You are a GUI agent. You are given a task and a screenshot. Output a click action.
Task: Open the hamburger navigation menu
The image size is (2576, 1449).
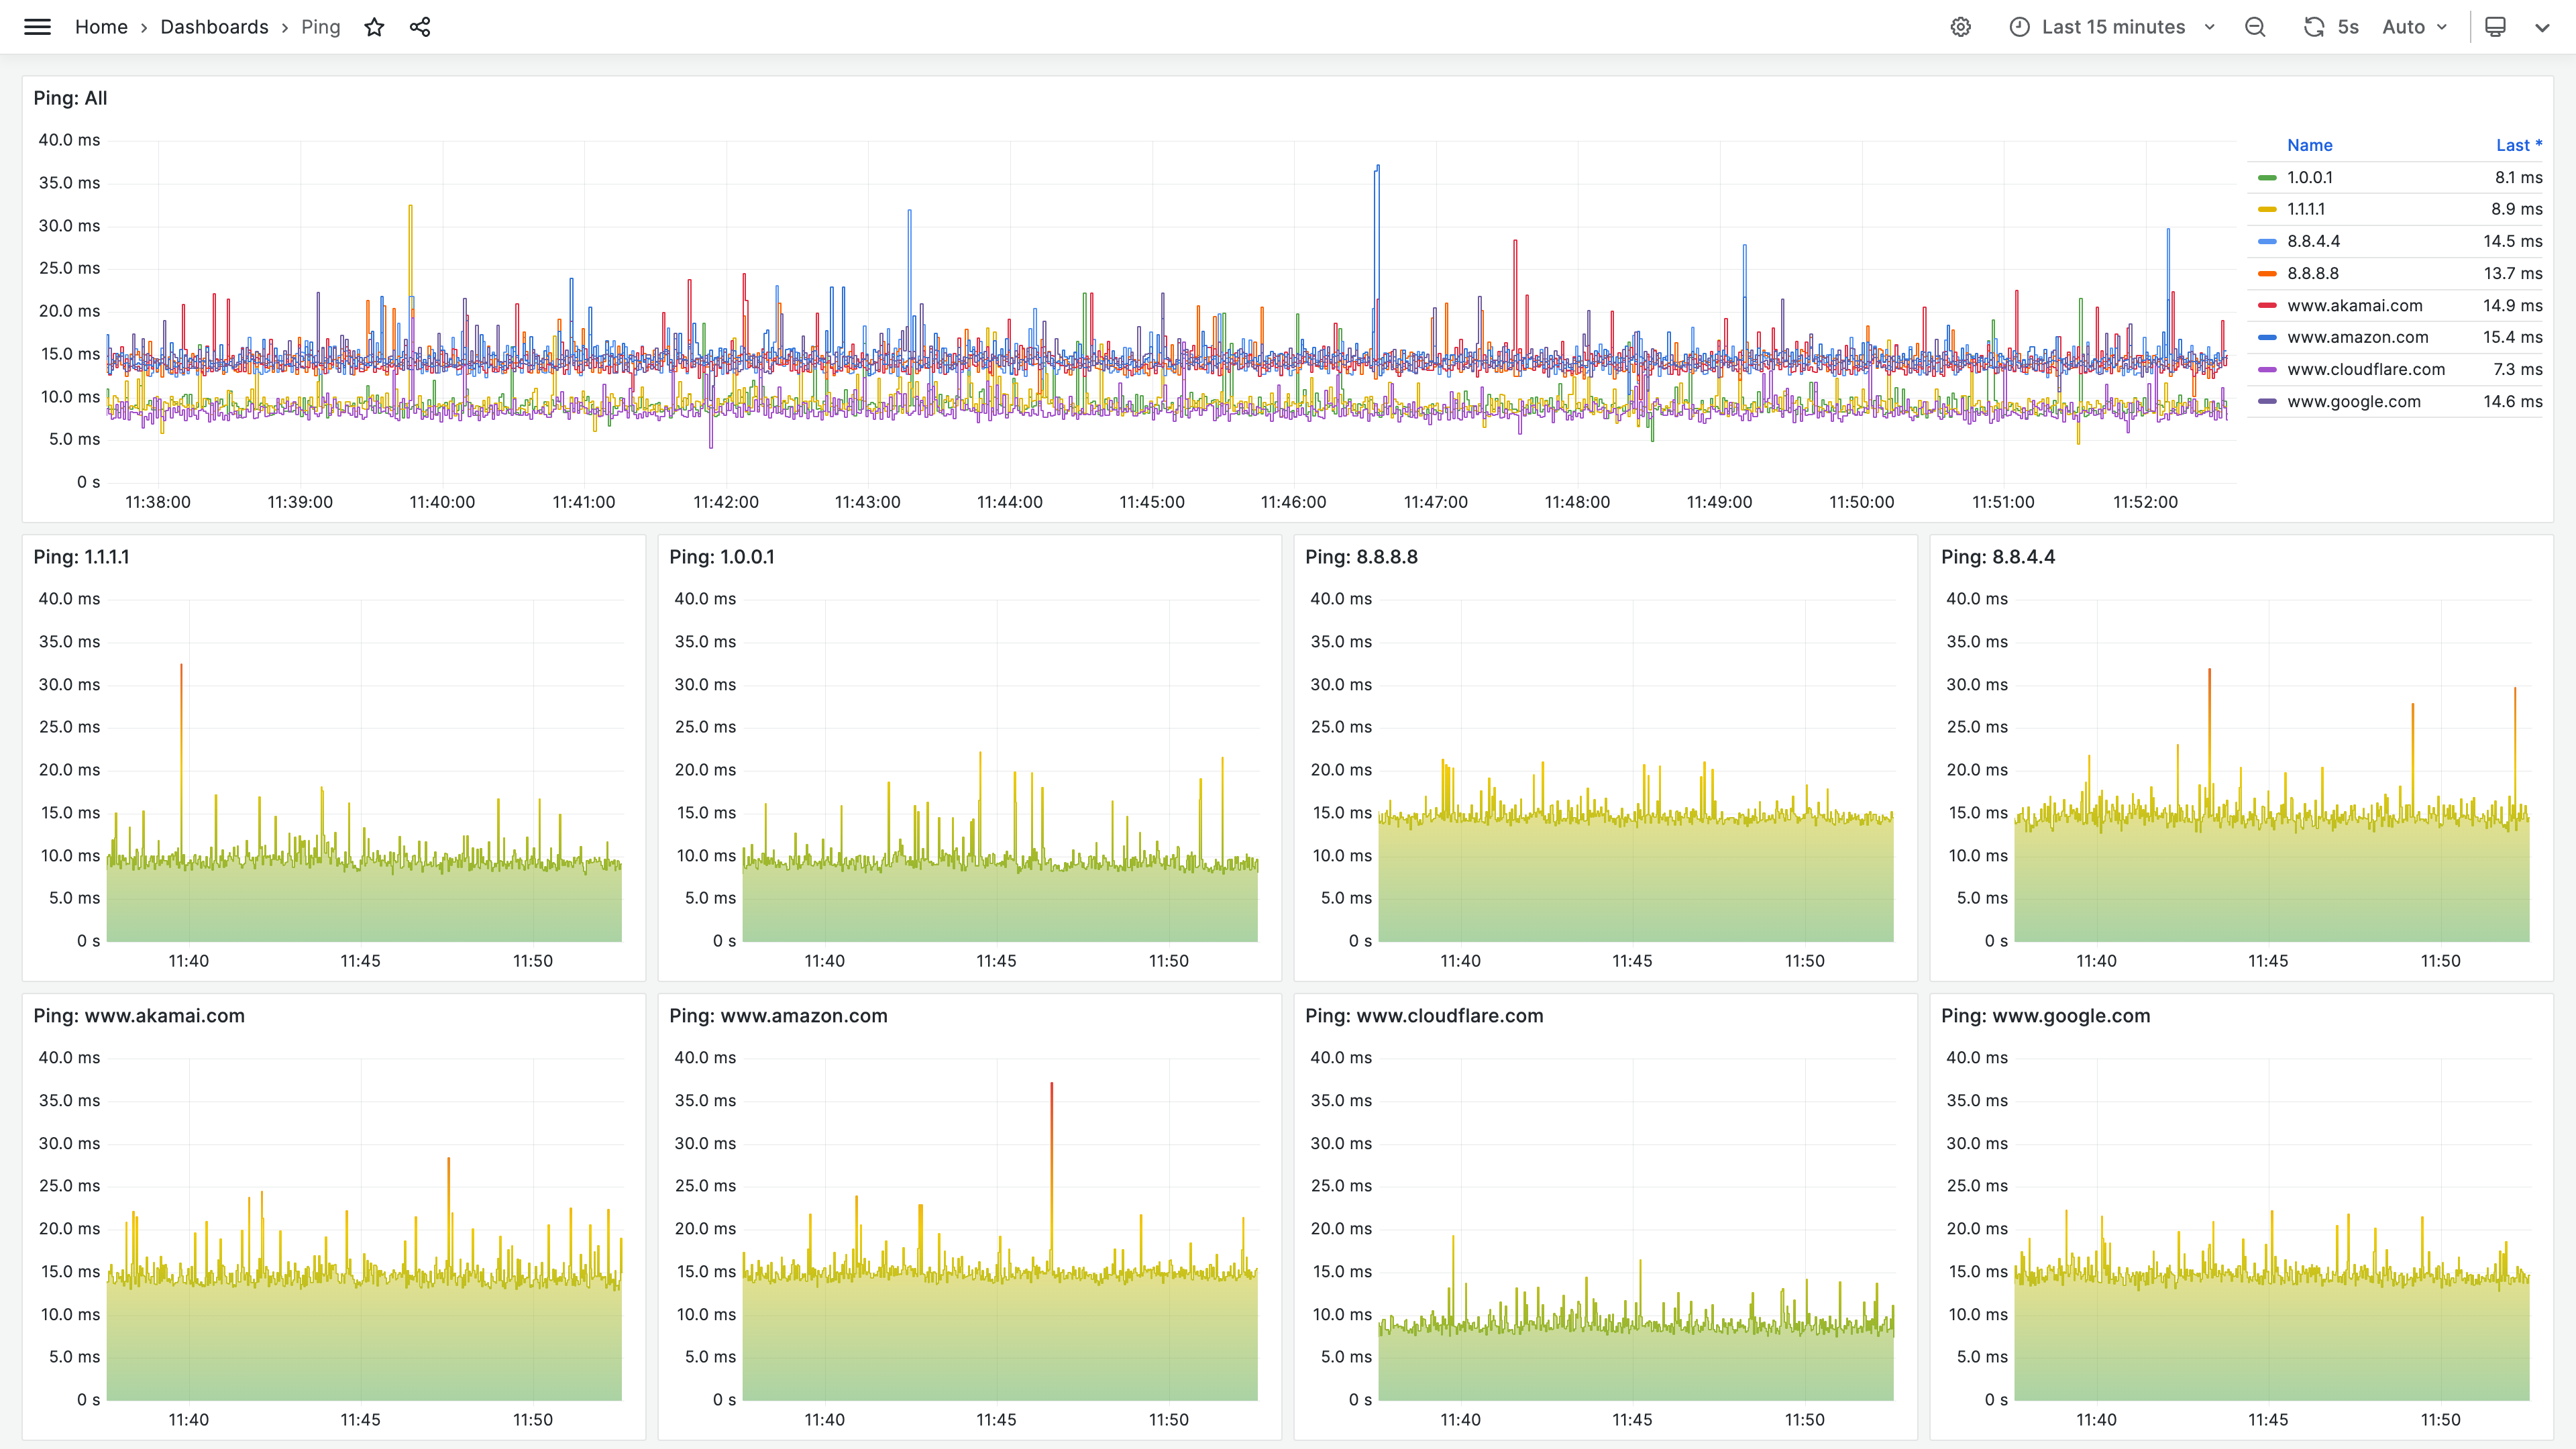click(x=37, y=27)
